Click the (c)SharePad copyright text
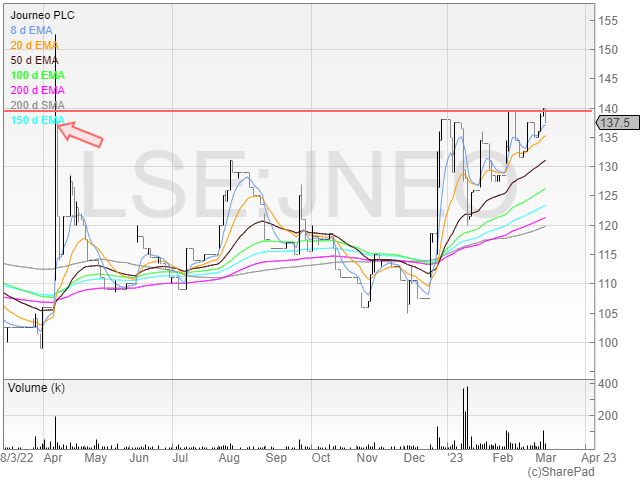 pos(561,472)
